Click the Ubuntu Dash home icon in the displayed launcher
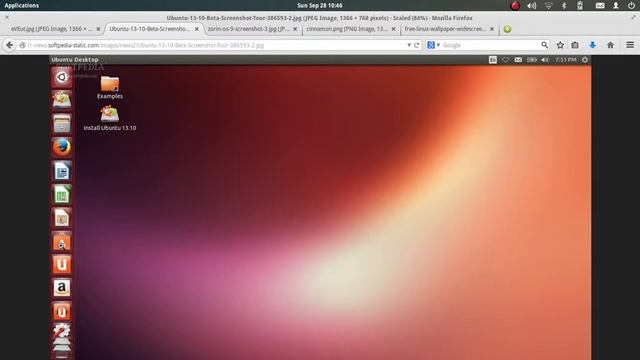 [62, 77]
